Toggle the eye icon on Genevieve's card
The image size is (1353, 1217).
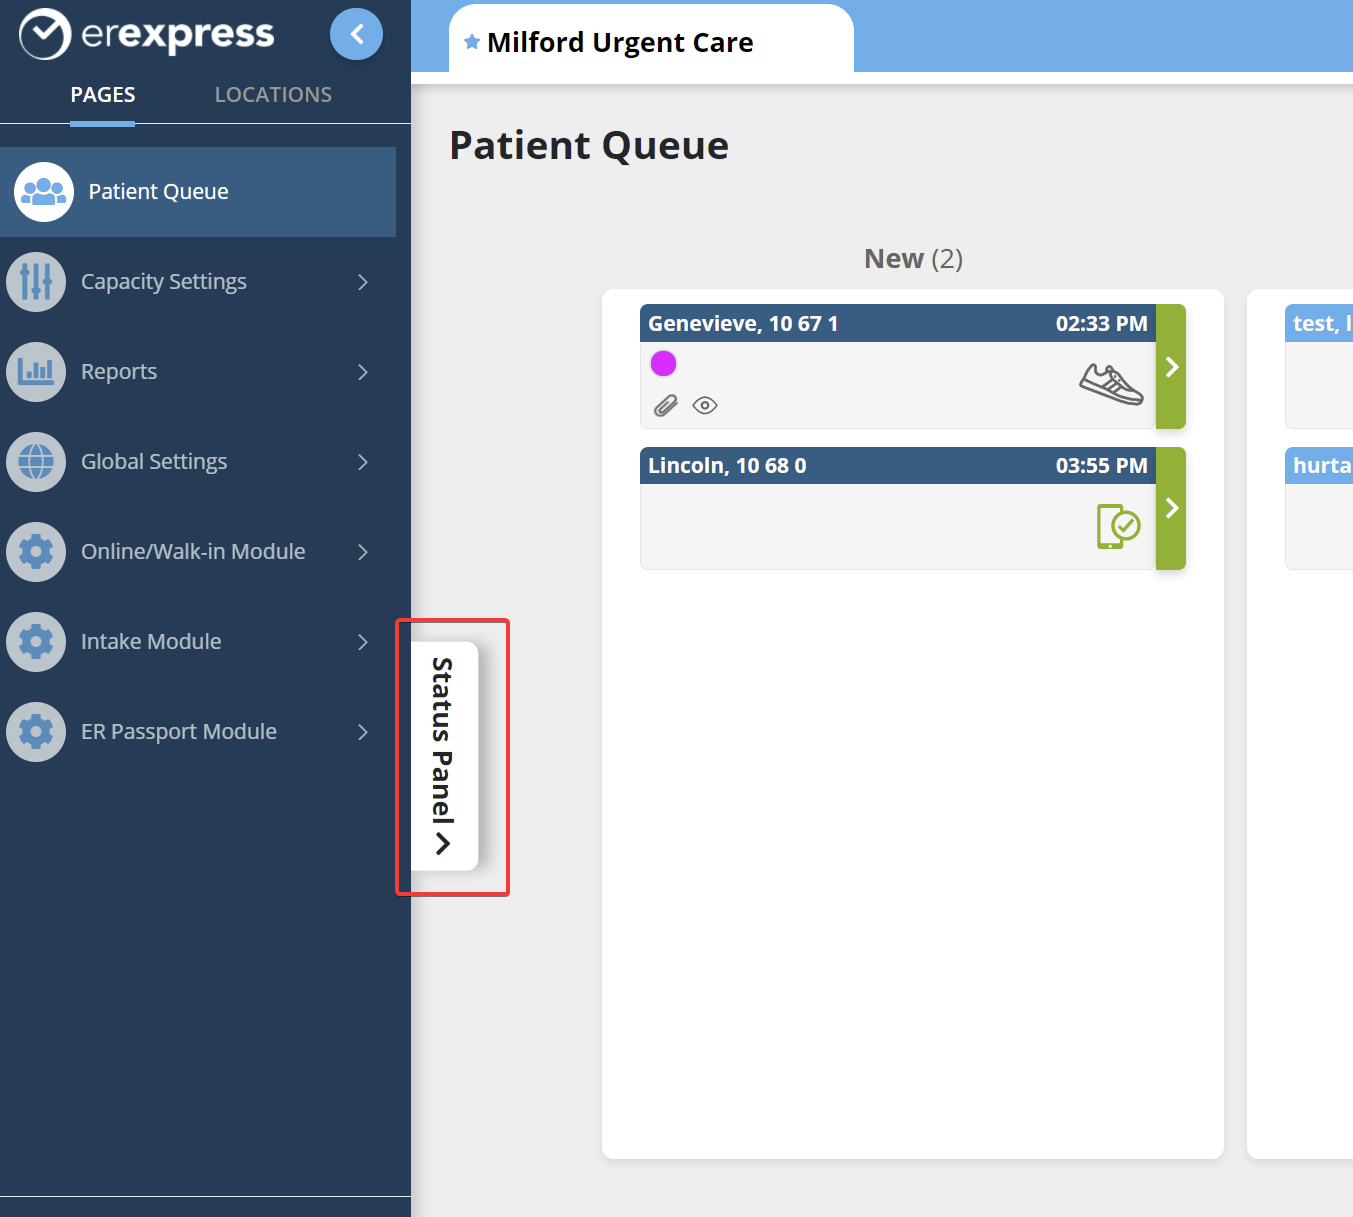[705, 405]
